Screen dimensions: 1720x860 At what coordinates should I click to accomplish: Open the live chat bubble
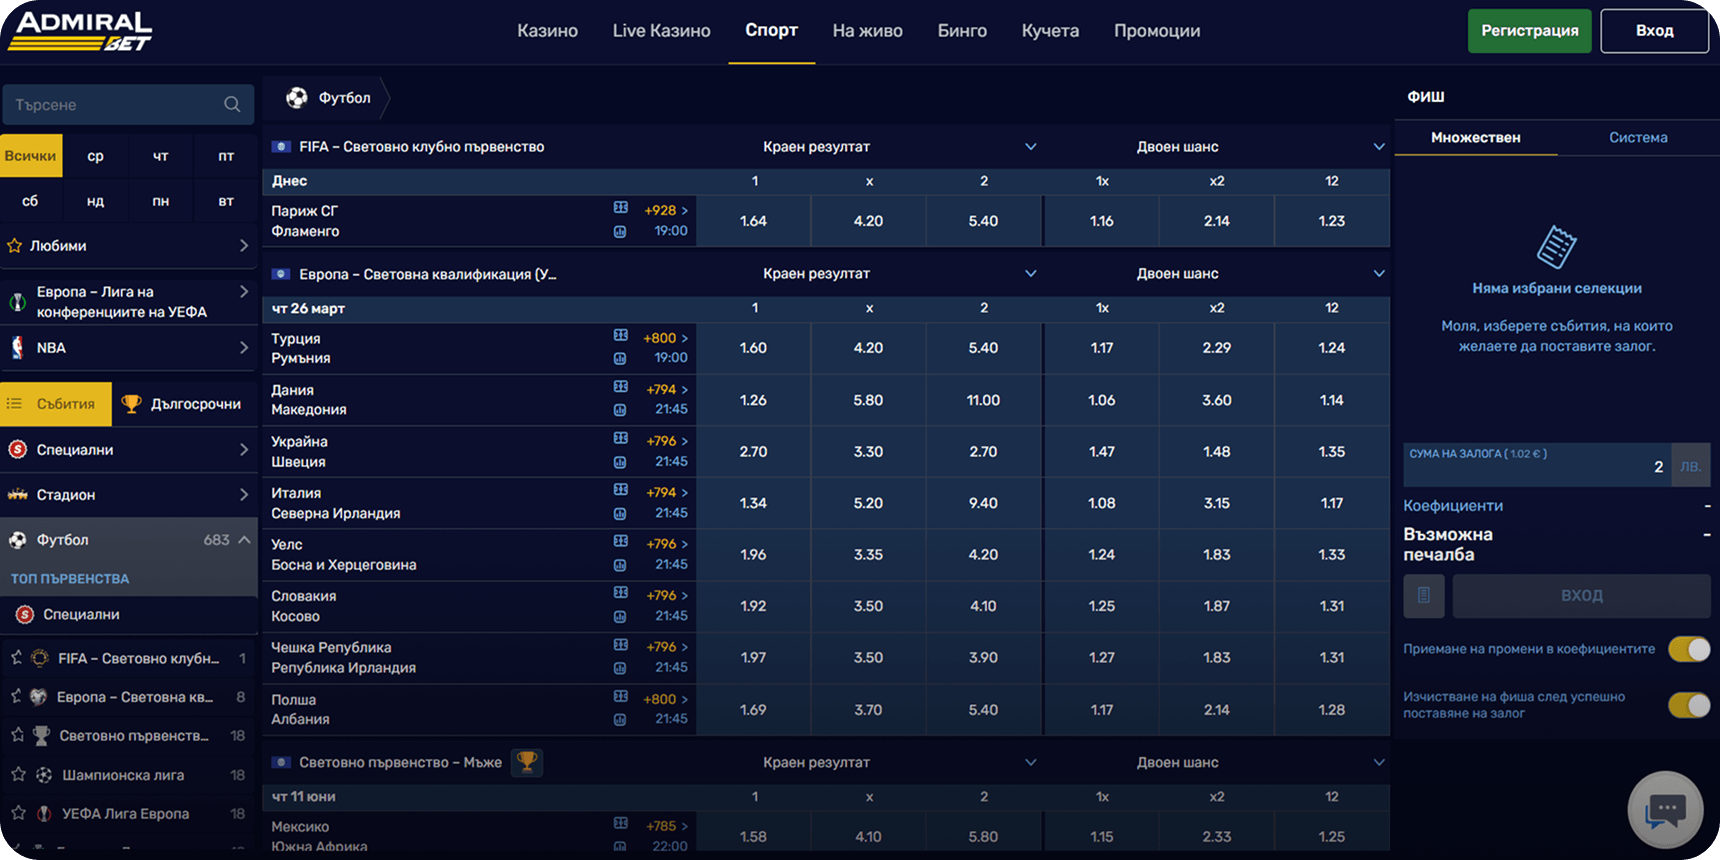(1666, 810)
